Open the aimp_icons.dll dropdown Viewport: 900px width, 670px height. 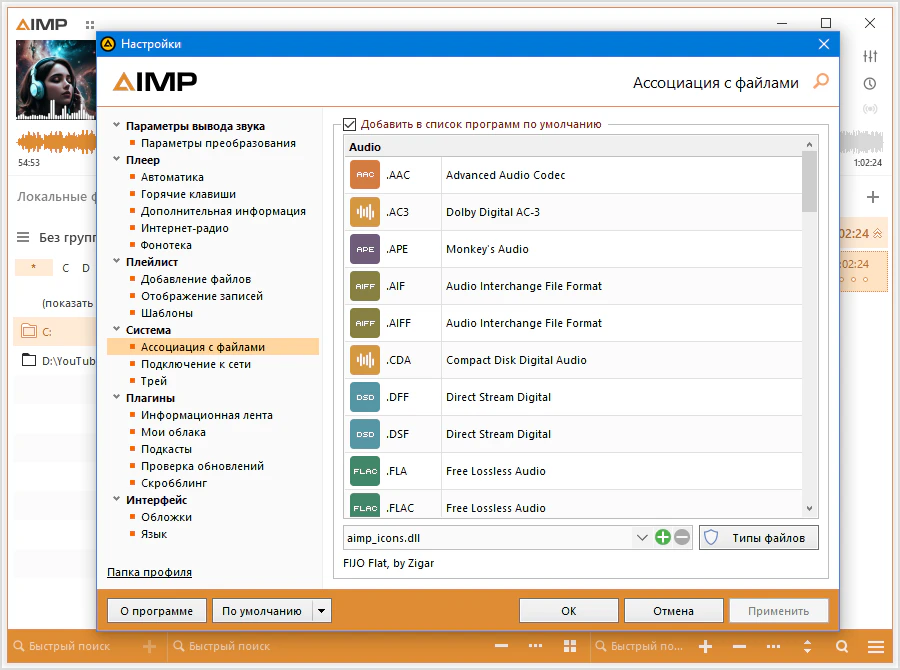click(x=641, y=538)
